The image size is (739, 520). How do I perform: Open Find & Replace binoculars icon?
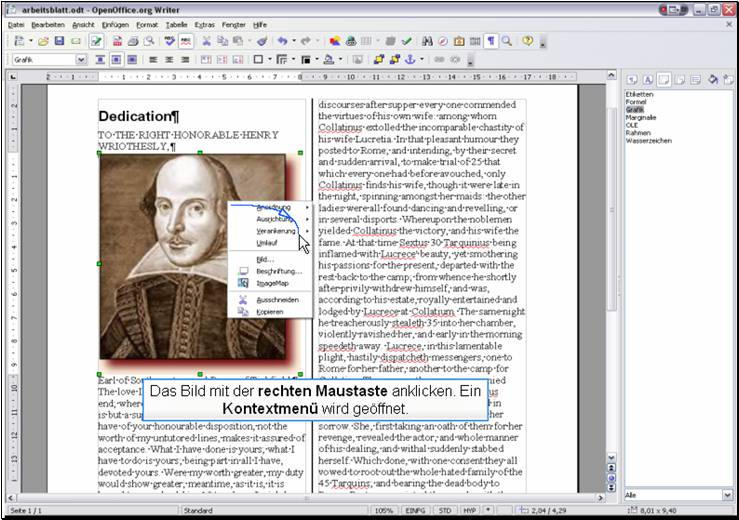[427, 41]
